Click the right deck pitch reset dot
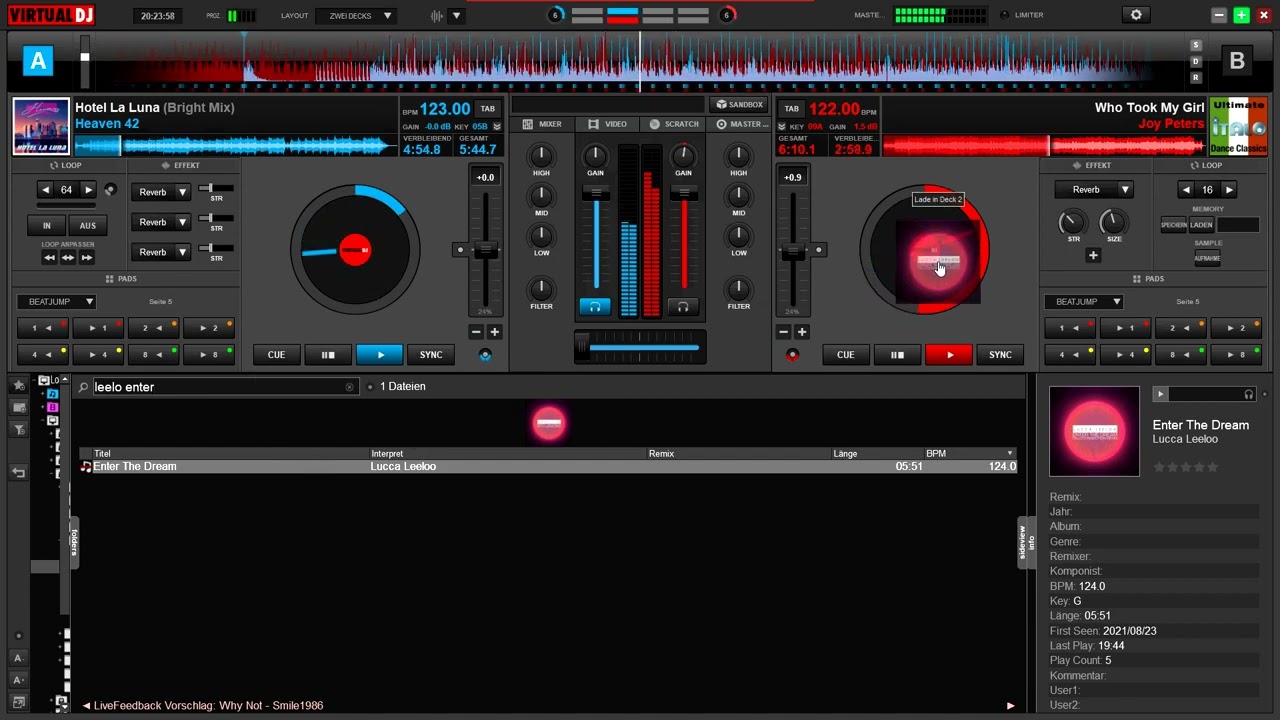Screen dimensions: 1280x720 pyautogui.click(x=818, y=250)
